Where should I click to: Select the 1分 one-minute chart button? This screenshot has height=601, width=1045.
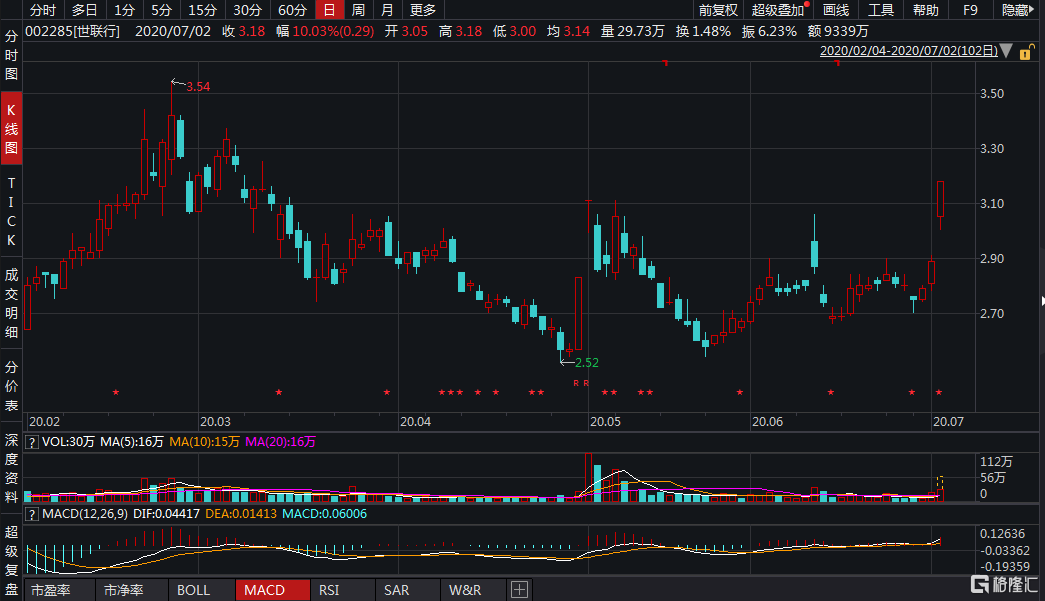[x=124, y=10]
